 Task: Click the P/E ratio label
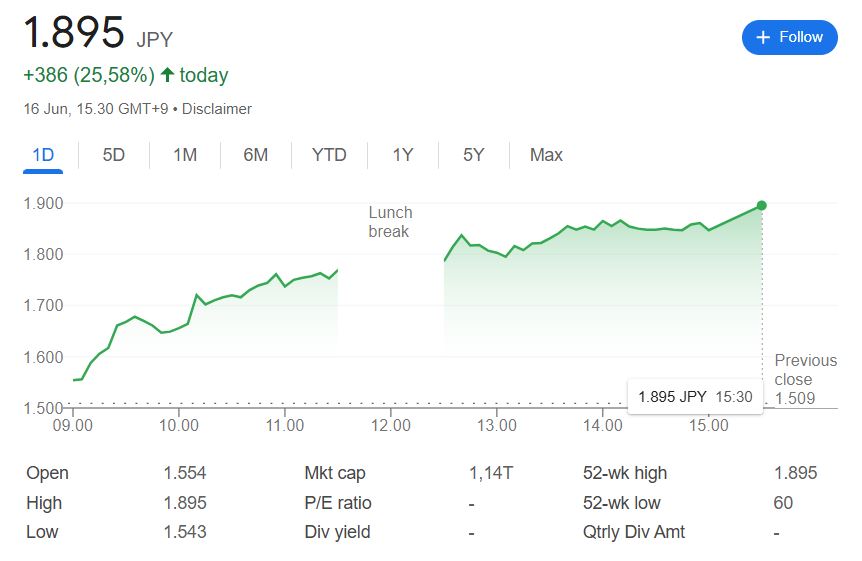click(337, 503)
